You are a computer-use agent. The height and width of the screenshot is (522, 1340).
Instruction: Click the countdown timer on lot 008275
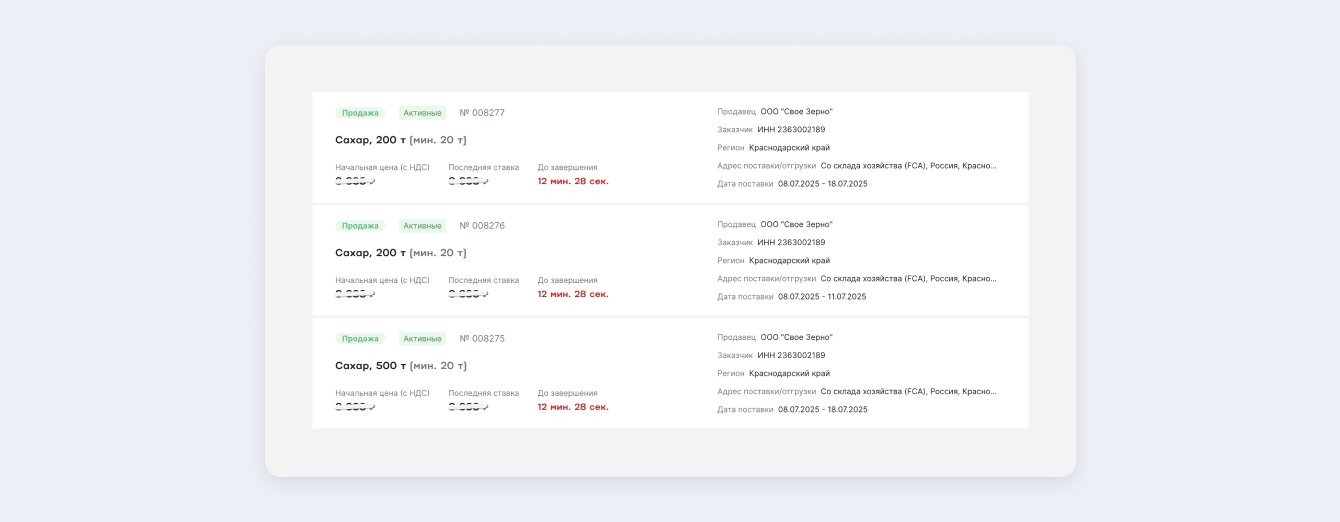tap(573, 407)
